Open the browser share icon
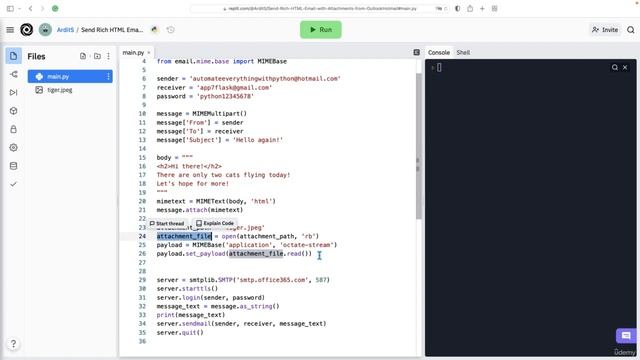Image resolution: width=640 pixels, height=360 pixels. (x=470, y=8)
